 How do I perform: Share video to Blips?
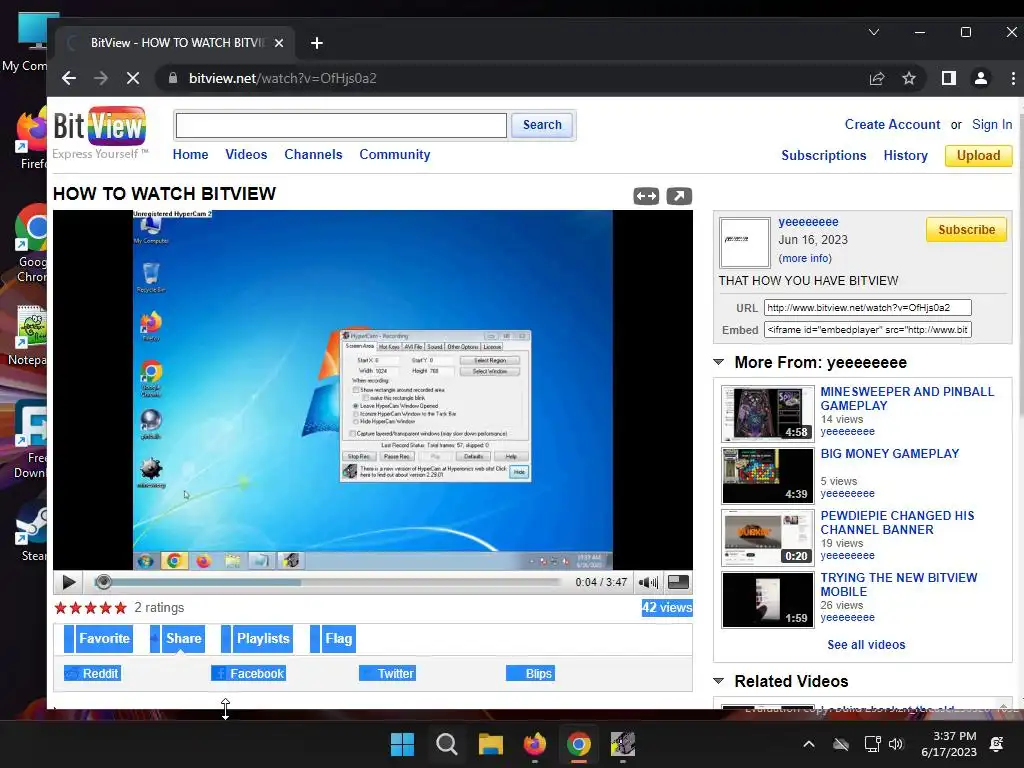[x=530, y=673]
